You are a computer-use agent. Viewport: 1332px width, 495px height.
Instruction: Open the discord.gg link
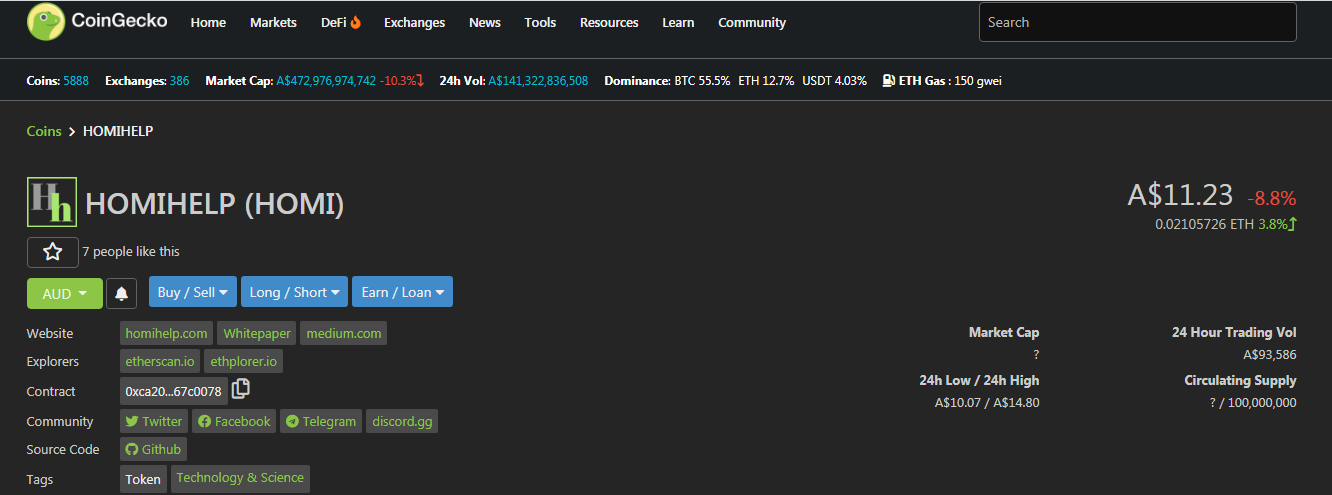[x=402, y=421]
